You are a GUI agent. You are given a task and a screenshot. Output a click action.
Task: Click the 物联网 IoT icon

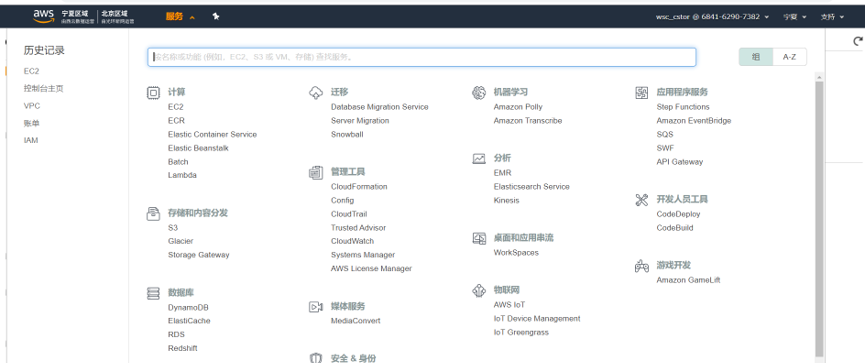click(x=478, y=291)
